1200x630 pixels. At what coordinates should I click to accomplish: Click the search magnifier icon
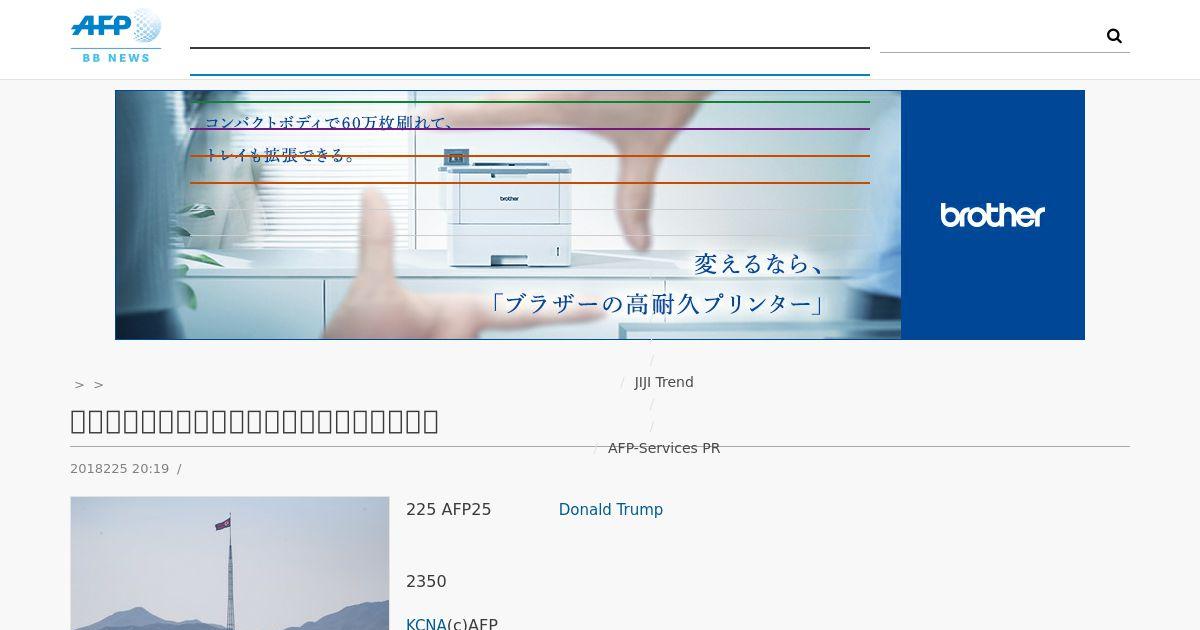pos(1114,36)
